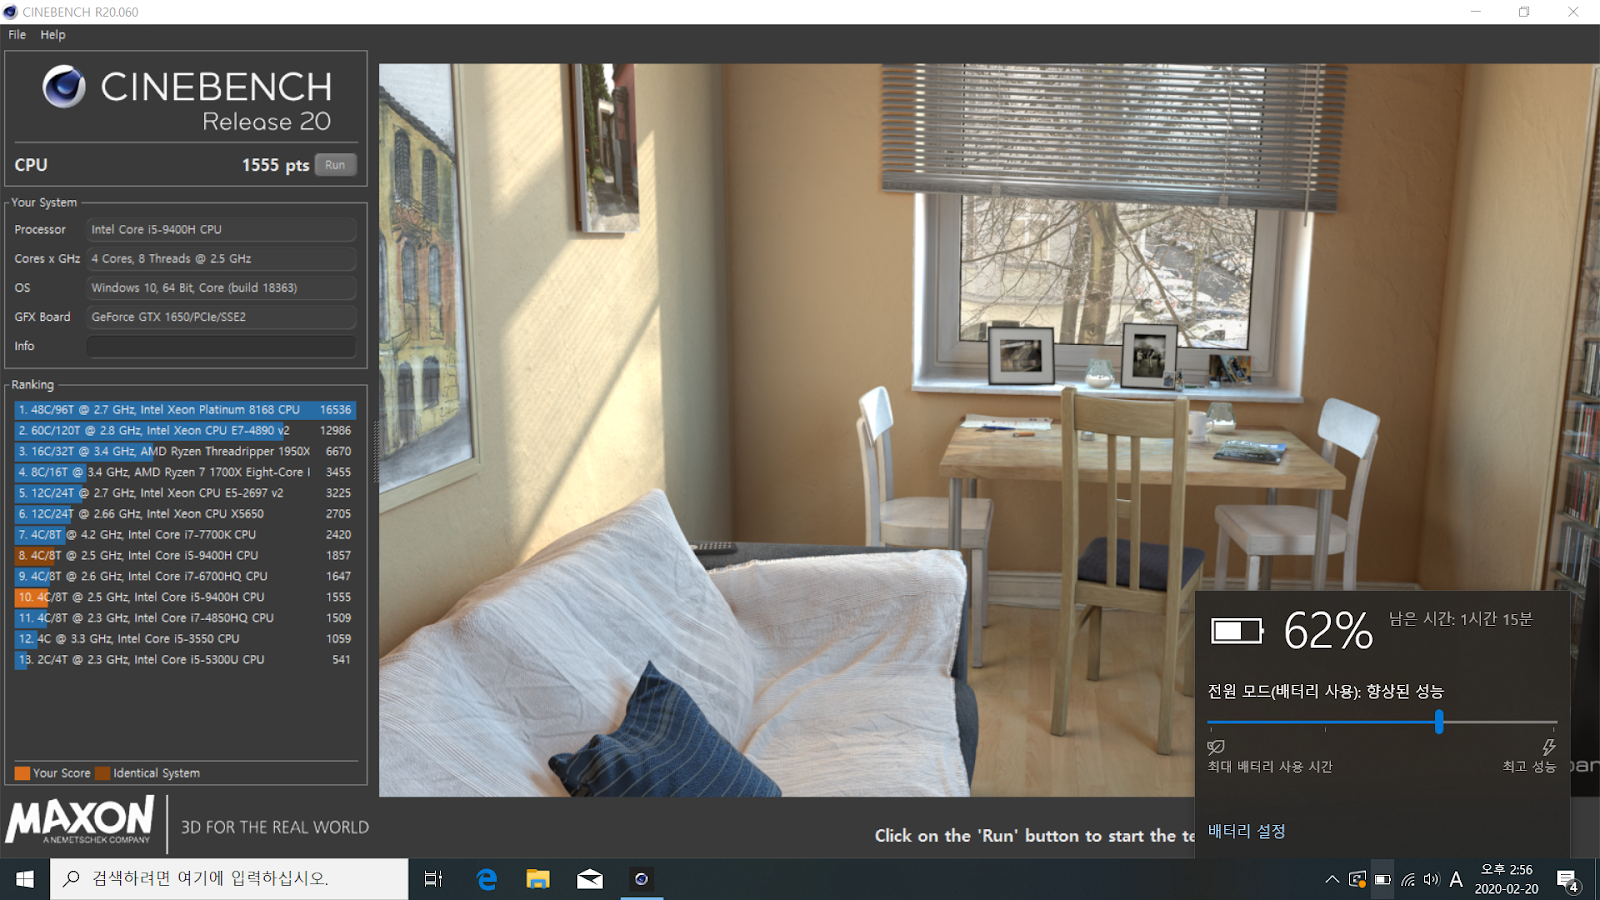The height and width of the screenshot is (900, 1600).
Task: Select ranking row Core i7-4850HQ CPU
Action: coord(185,618)
